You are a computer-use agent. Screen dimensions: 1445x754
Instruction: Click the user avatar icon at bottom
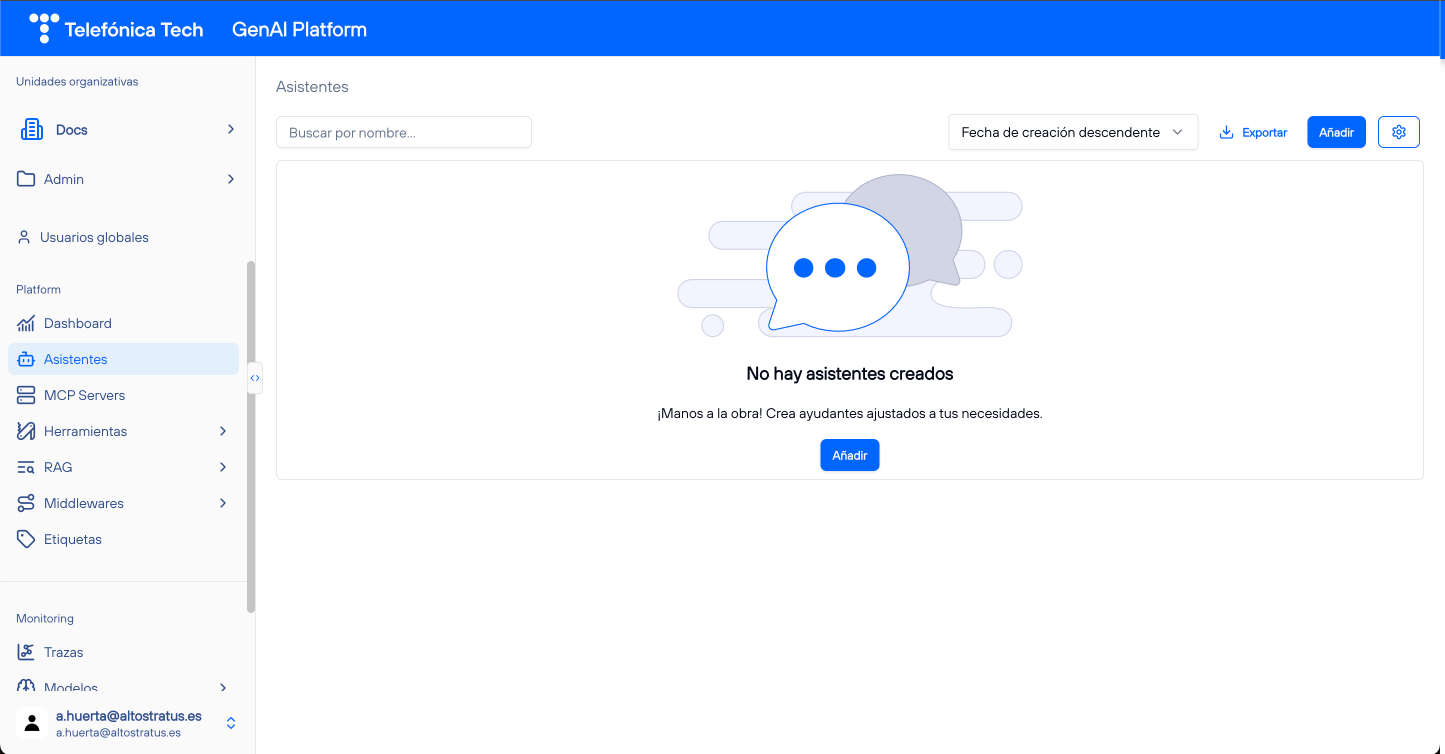pyautogui.click(x=32, y=723)
